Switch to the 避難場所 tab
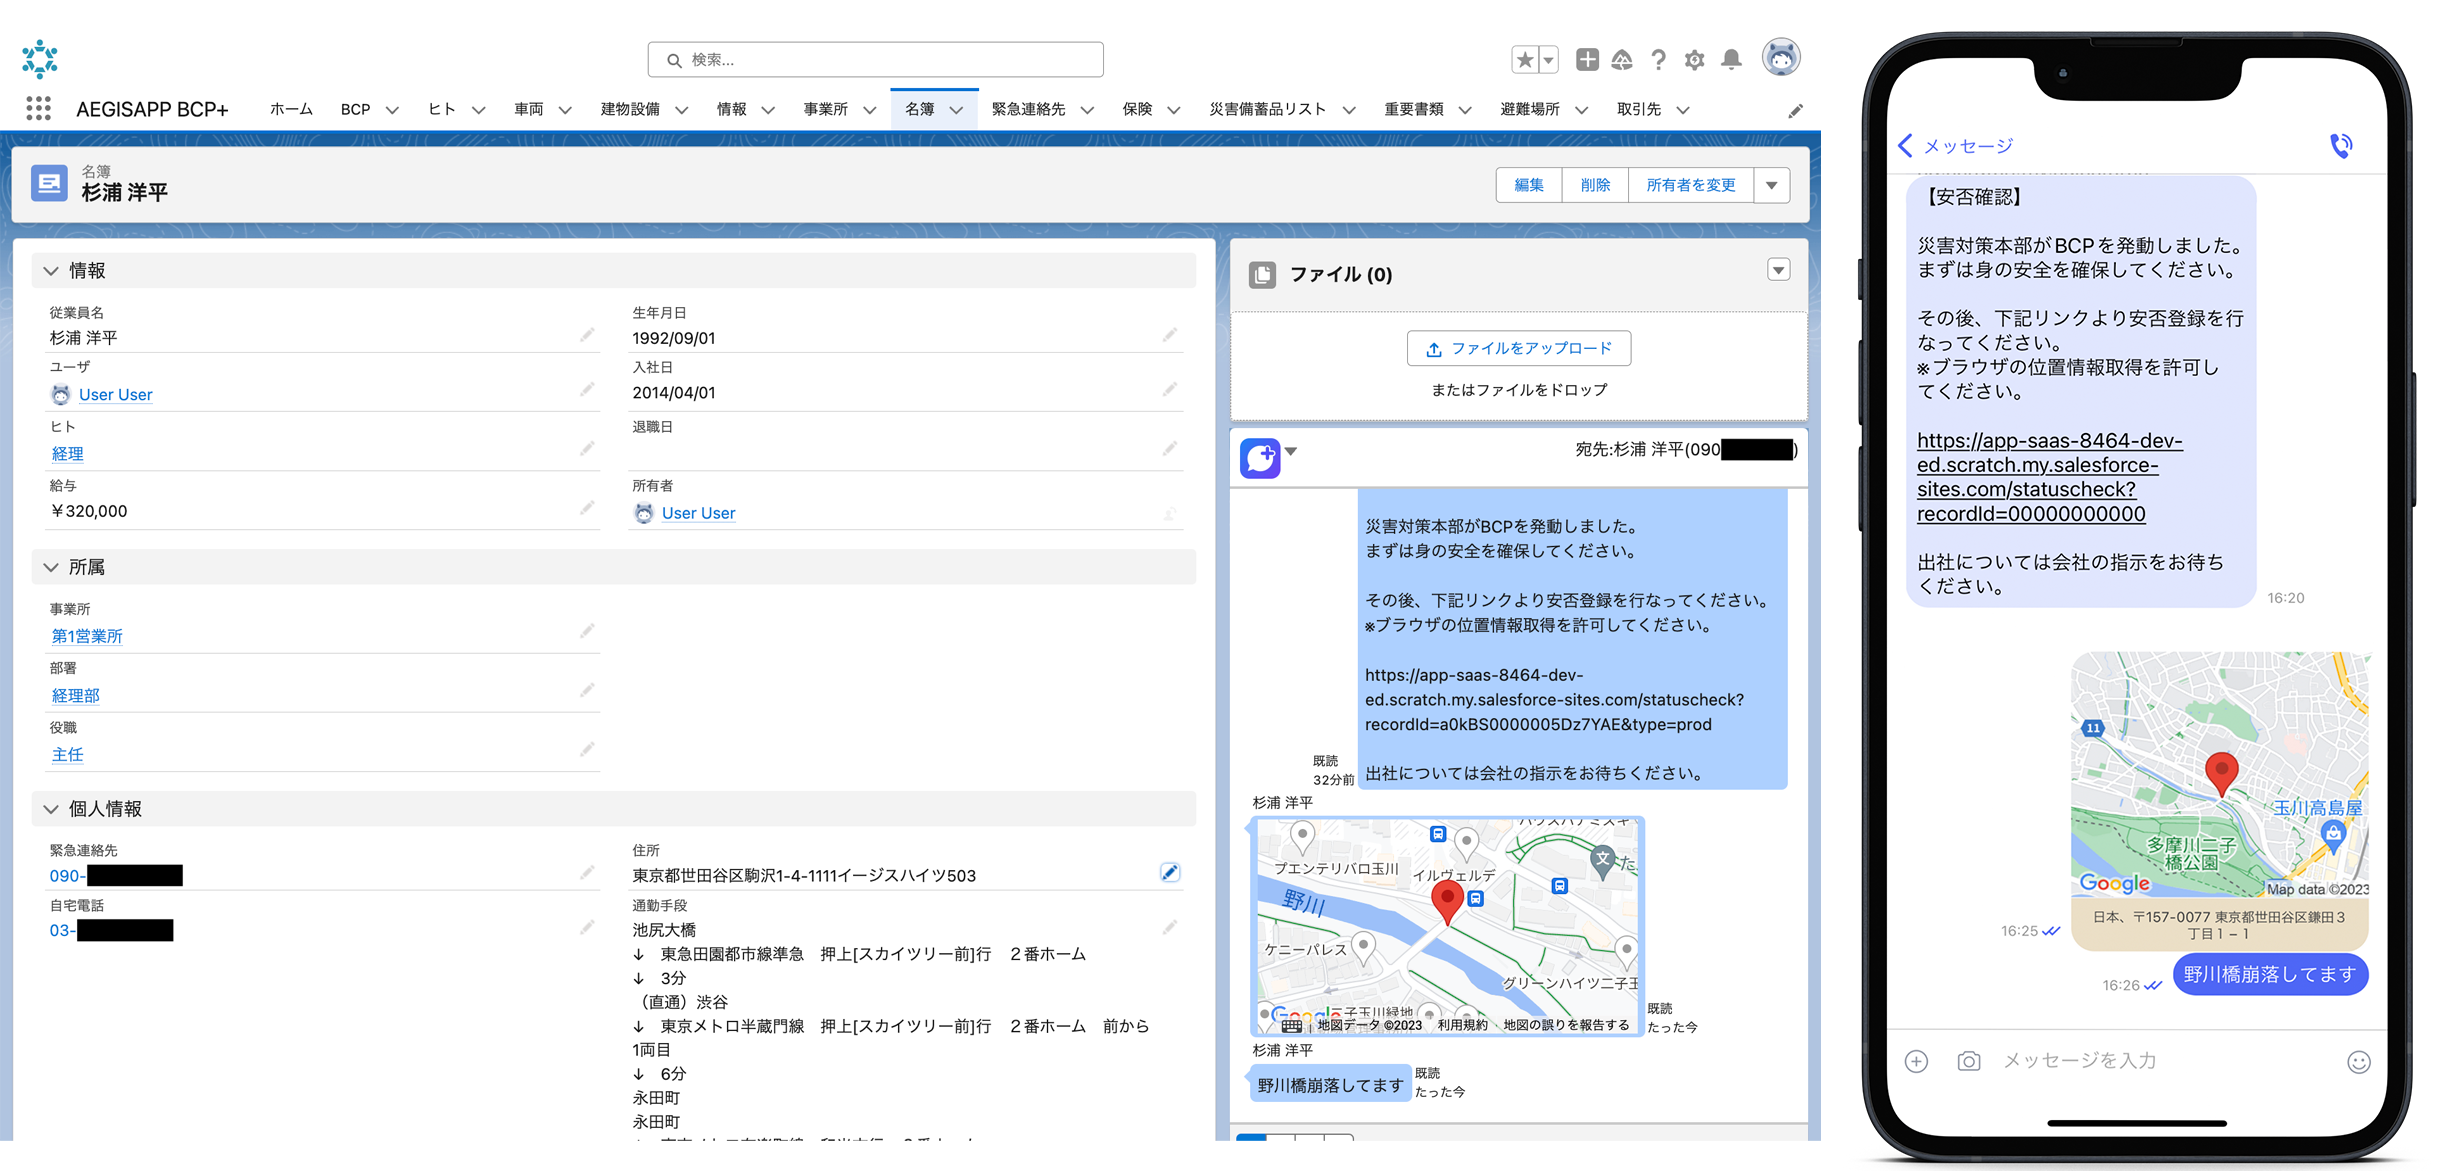 (1529, 109)
